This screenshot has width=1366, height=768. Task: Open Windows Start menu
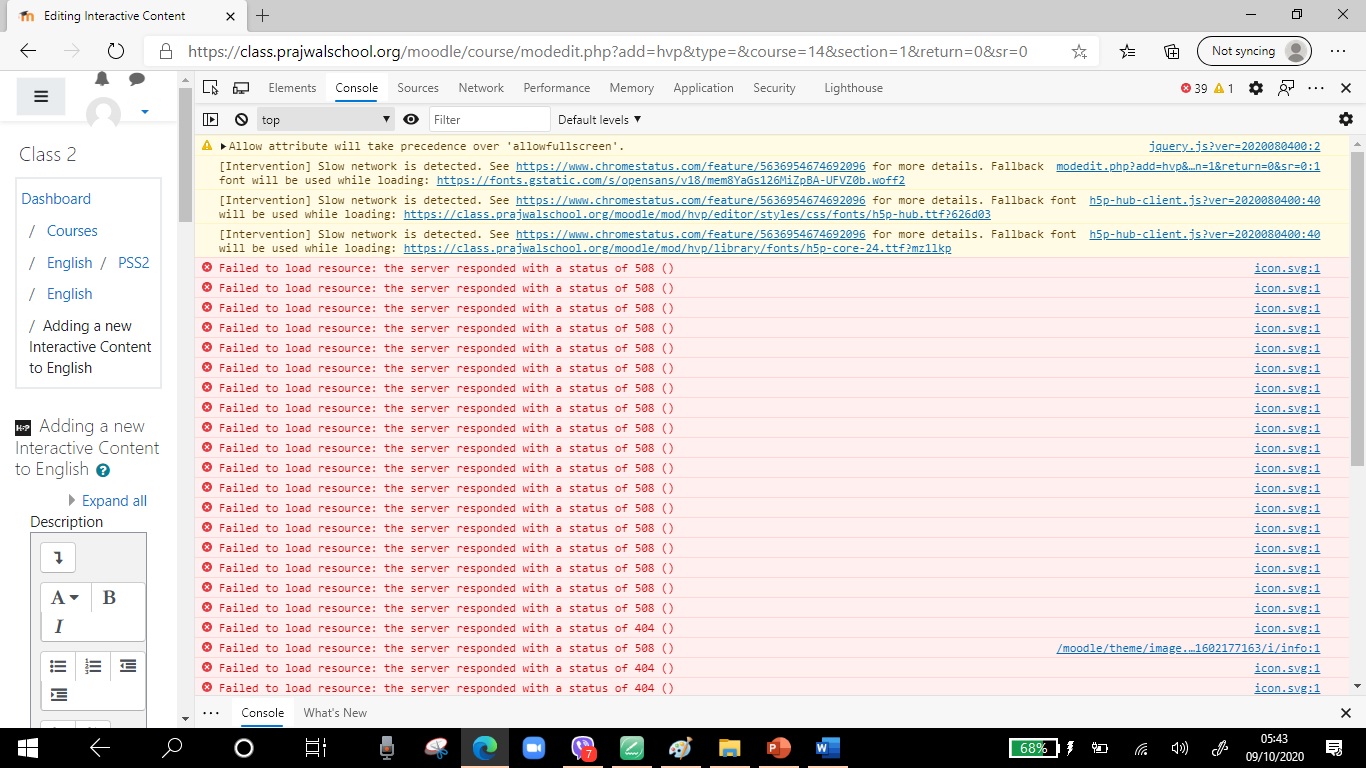point(27,748)
